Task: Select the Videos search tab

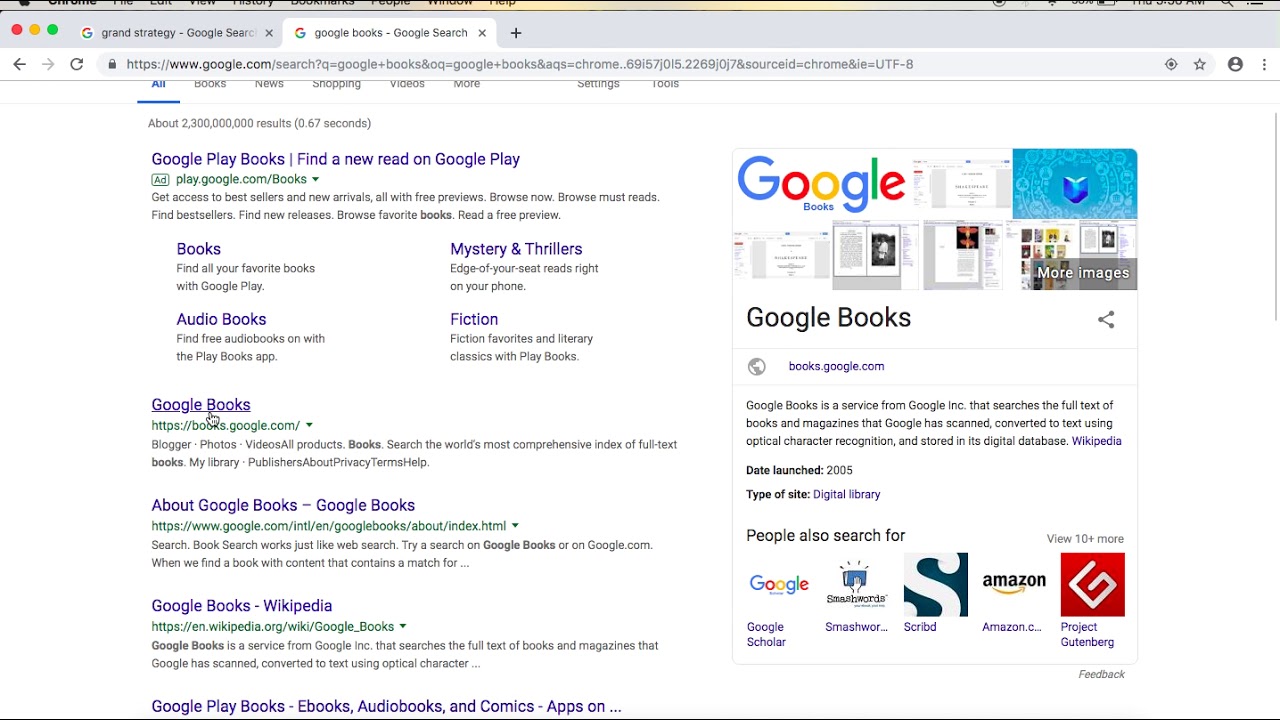Action: (407, 84)
